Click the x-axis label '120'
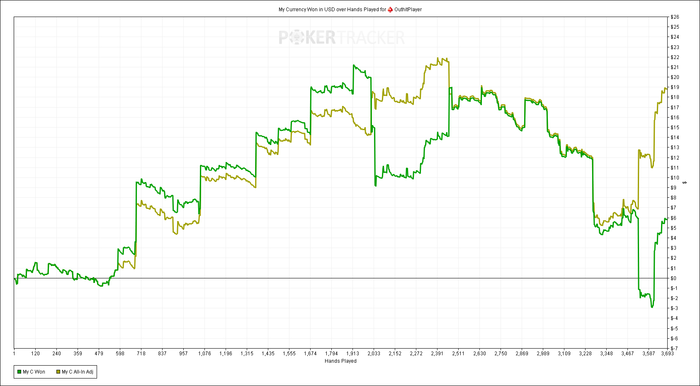Image resolution: width=700 pixels, height=386 pixels. 36,353
